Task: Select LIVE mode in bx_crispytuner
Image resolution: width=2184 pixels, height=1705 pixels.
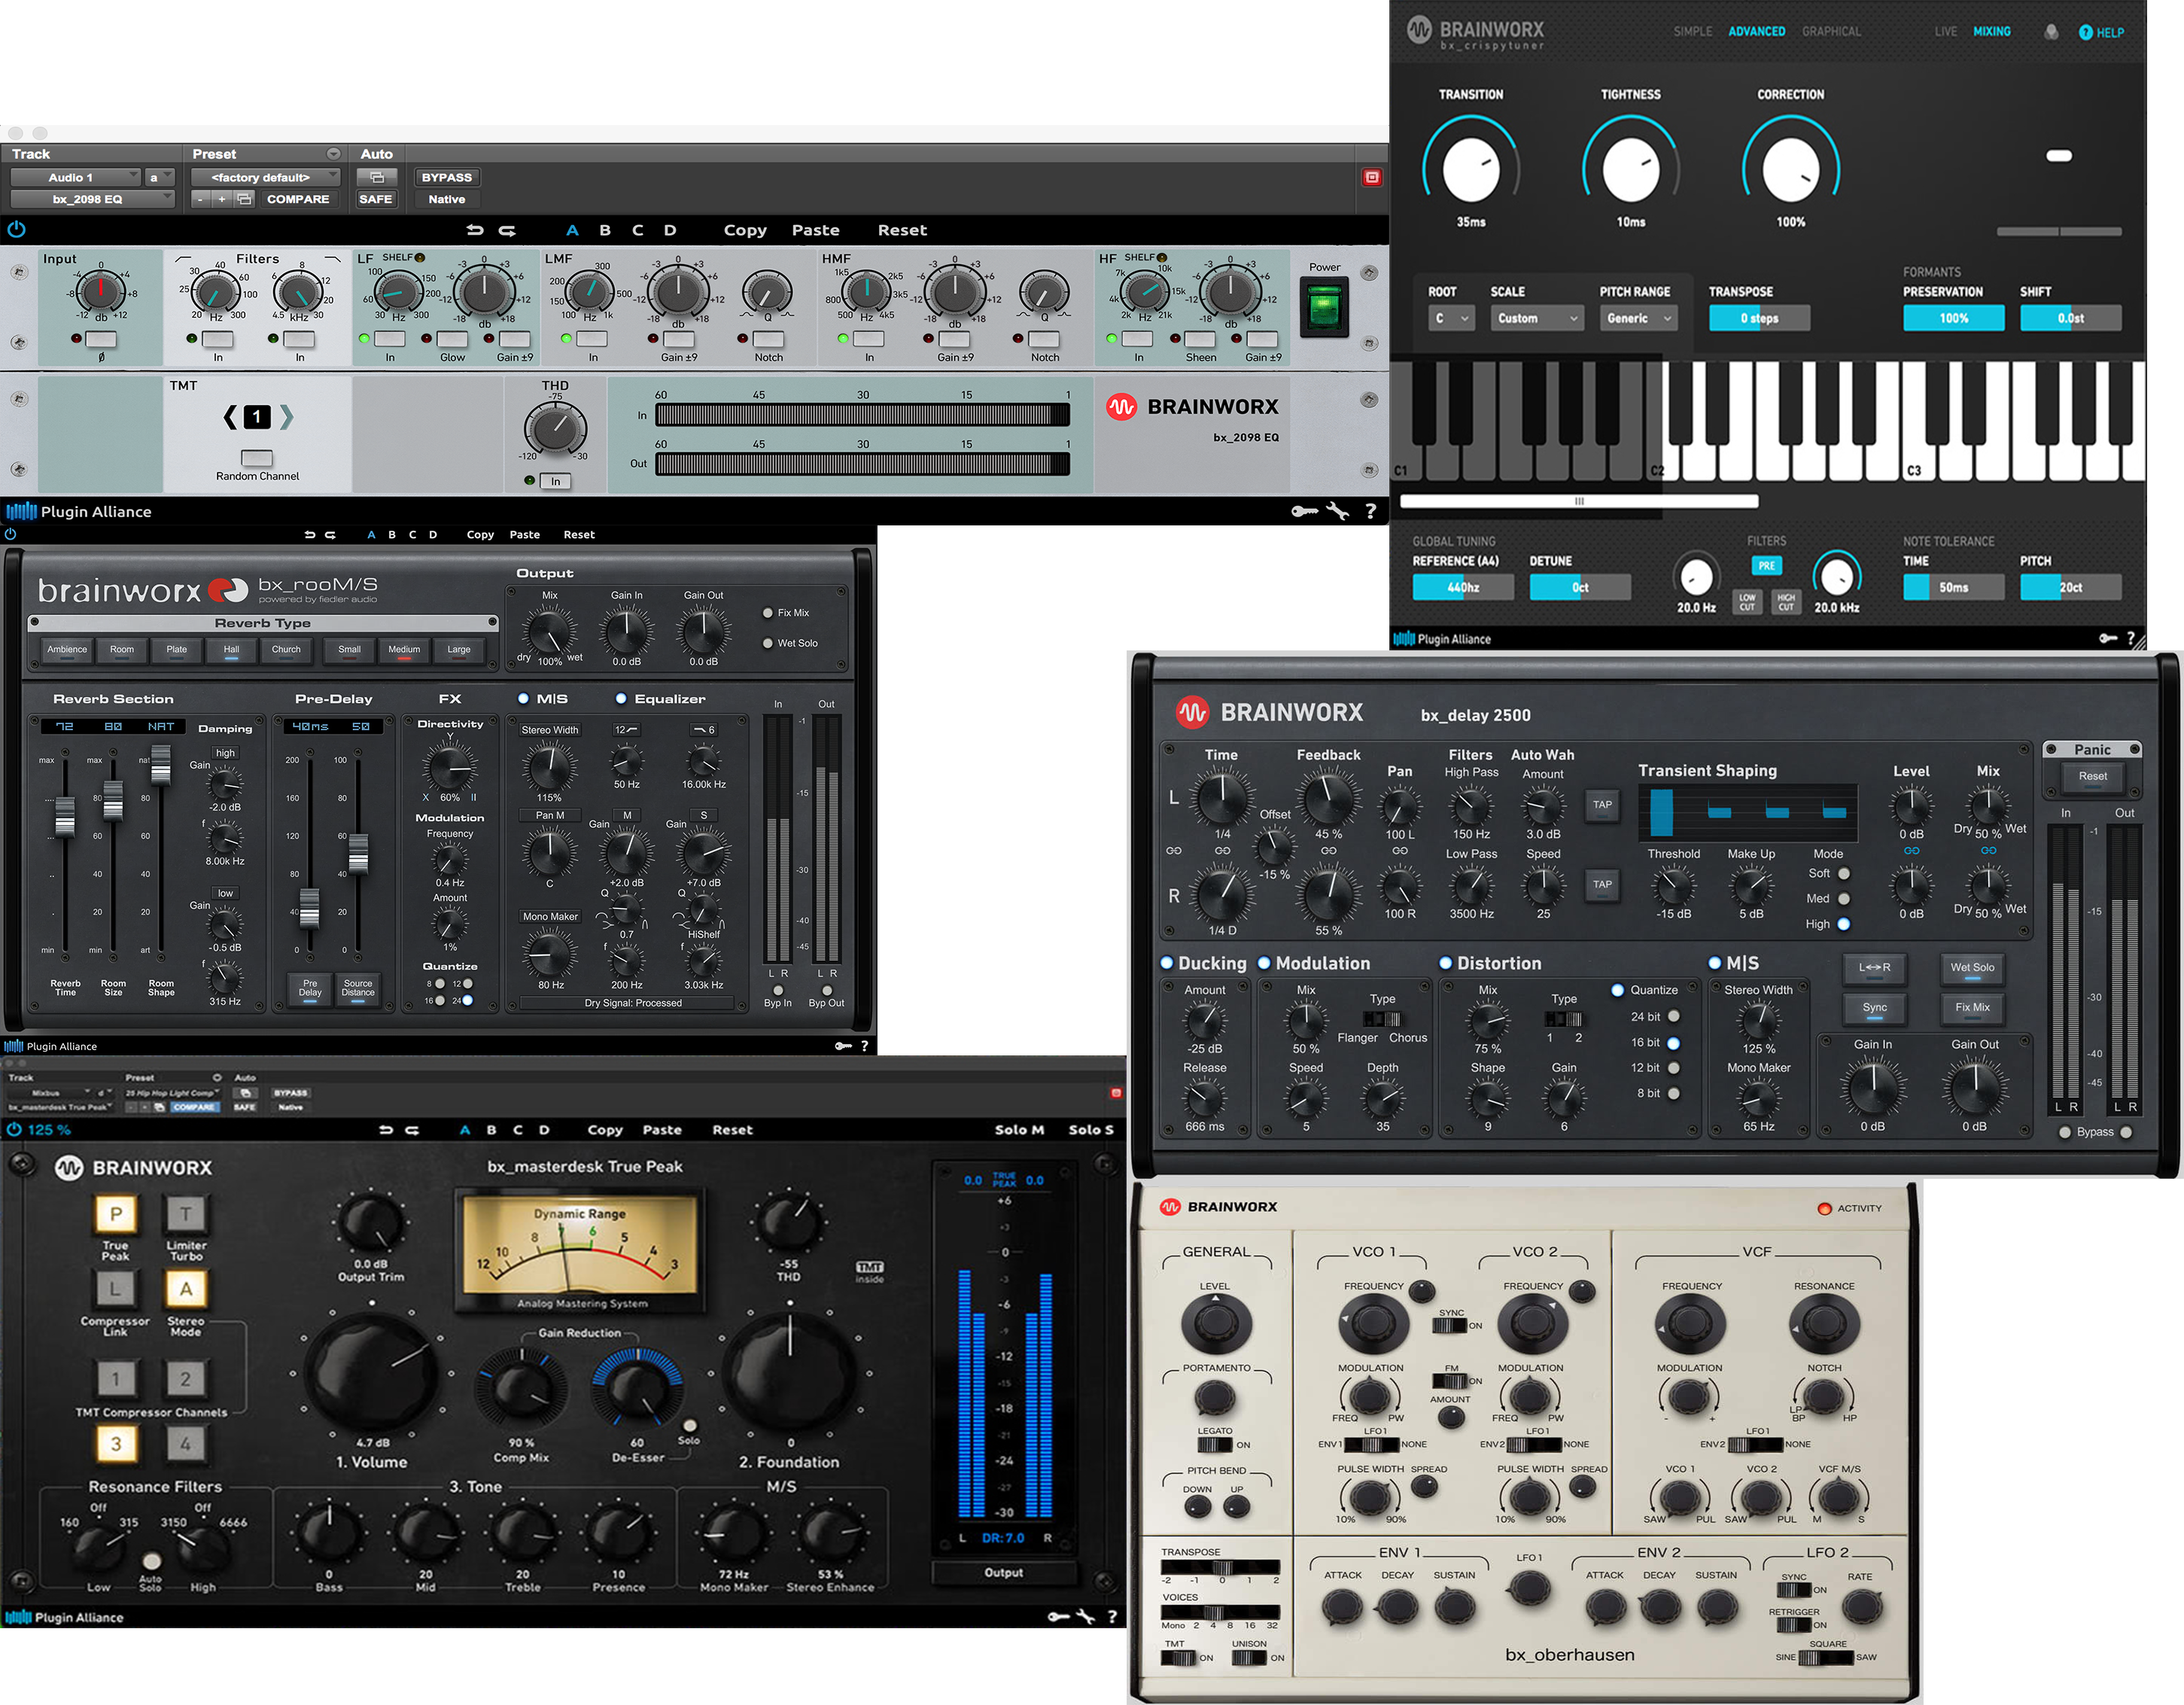Action: tap(1945, 32)
